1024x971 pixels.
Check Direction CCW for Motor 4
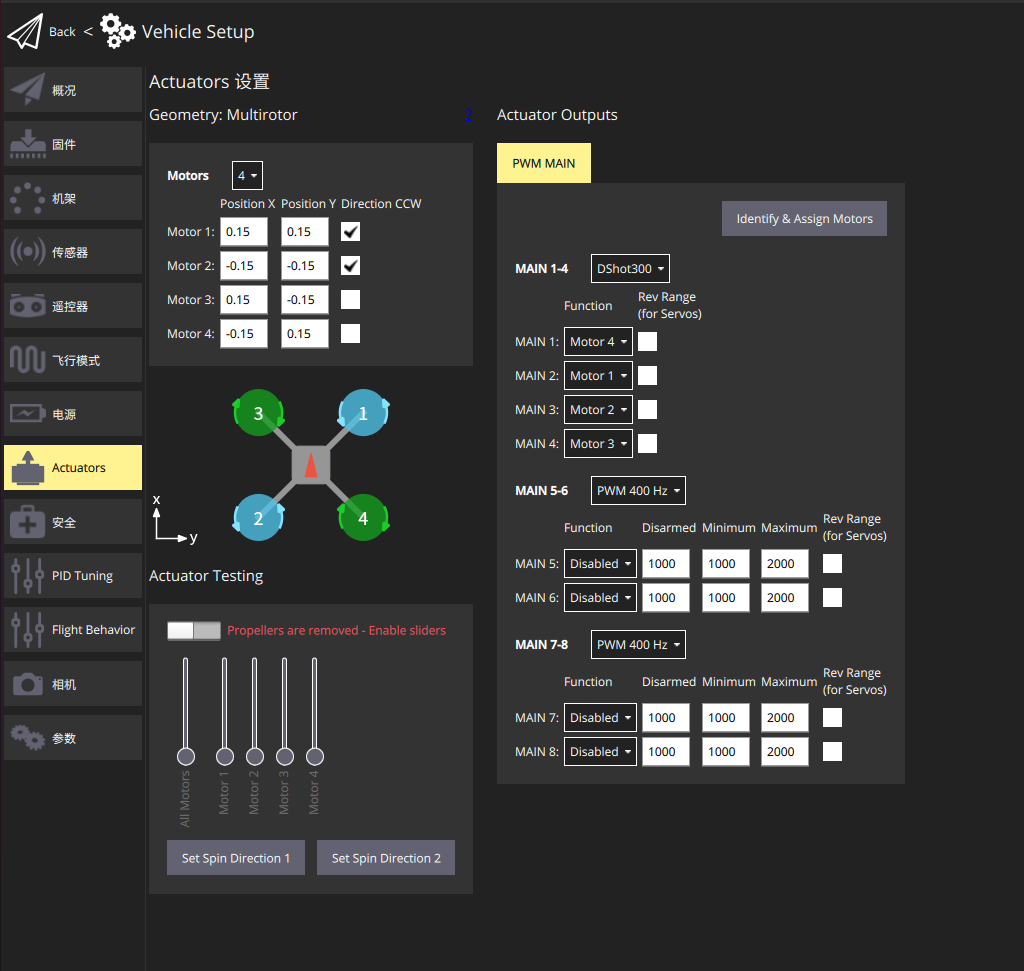351,334
